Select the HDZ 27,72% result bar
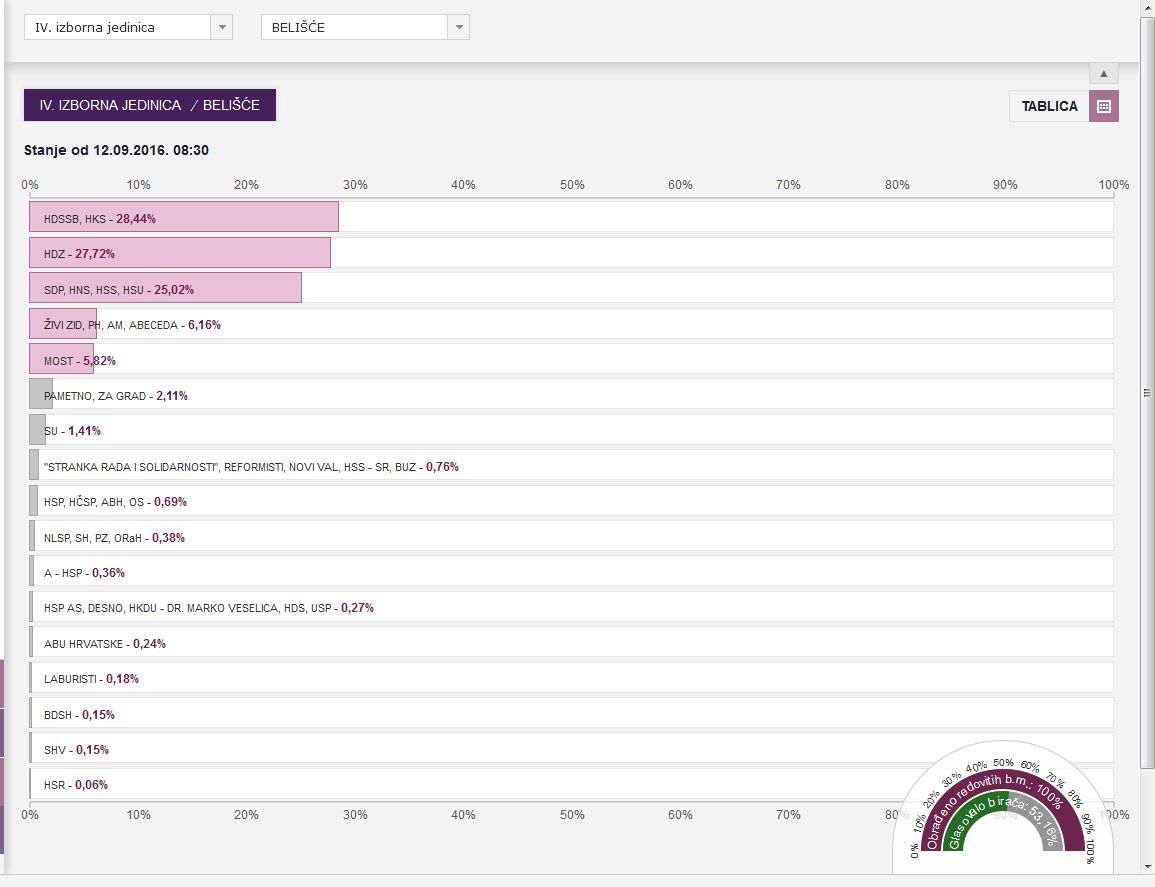Viewport: 1155px width, 887px height. click(180, 253)
